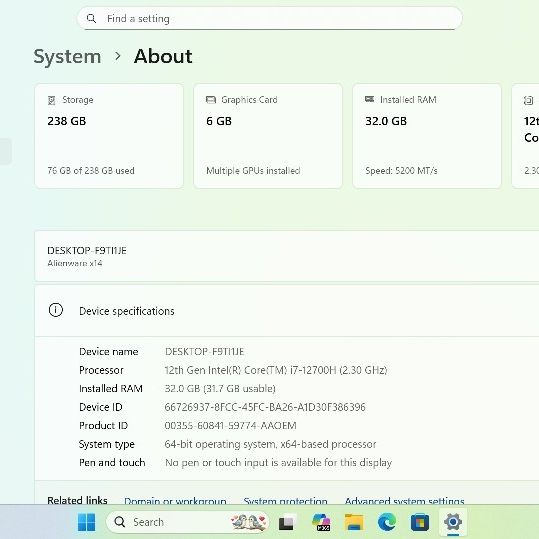Click the processor card icon
The width and height of the screenshot is (539, 539).
pyautogui.click(x=528, y=100)
